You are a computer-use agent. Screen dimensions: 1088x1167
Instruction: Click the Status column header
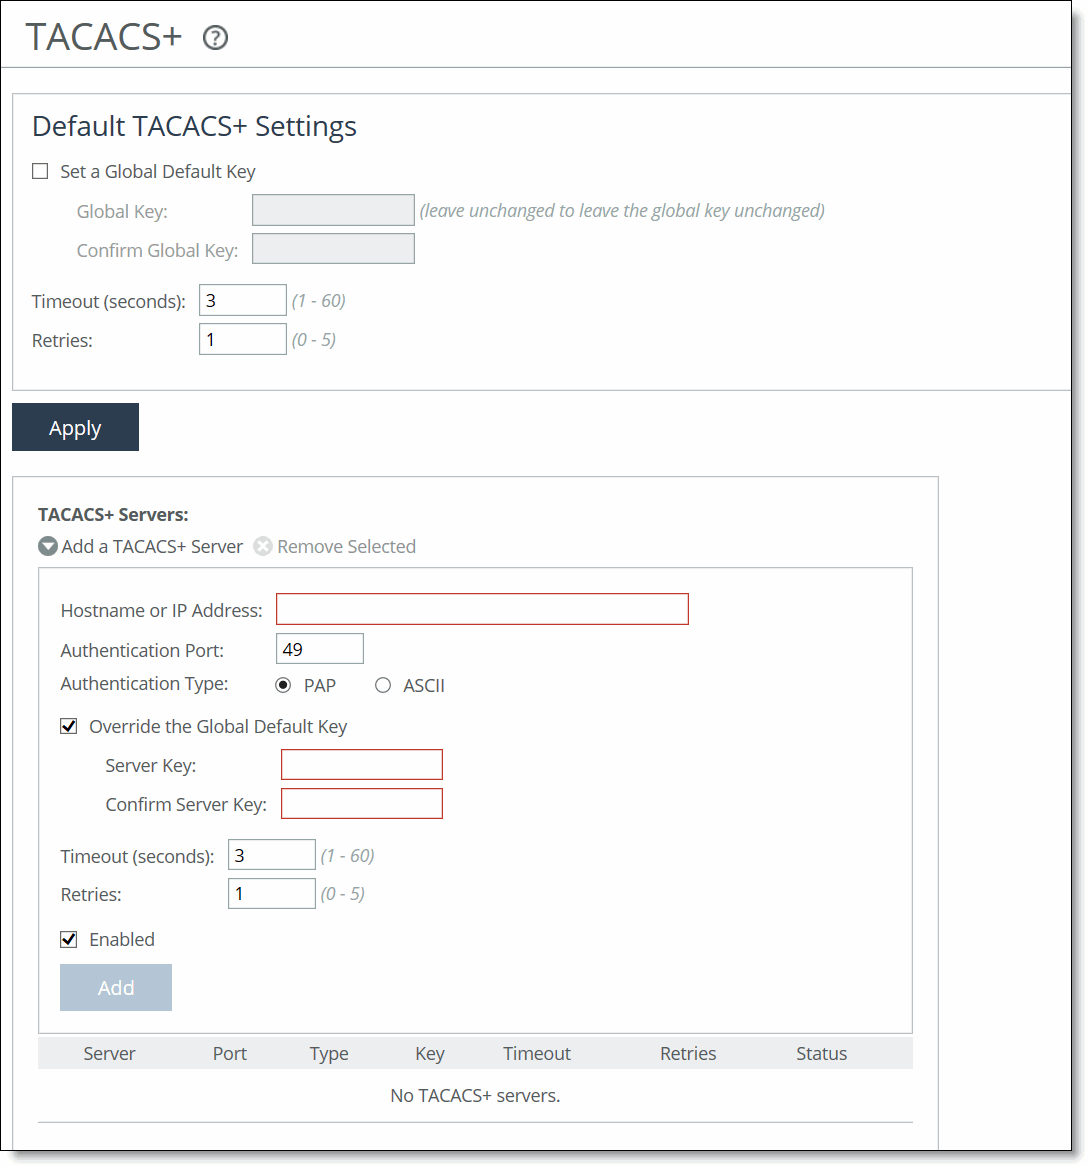coord(821,1053)
